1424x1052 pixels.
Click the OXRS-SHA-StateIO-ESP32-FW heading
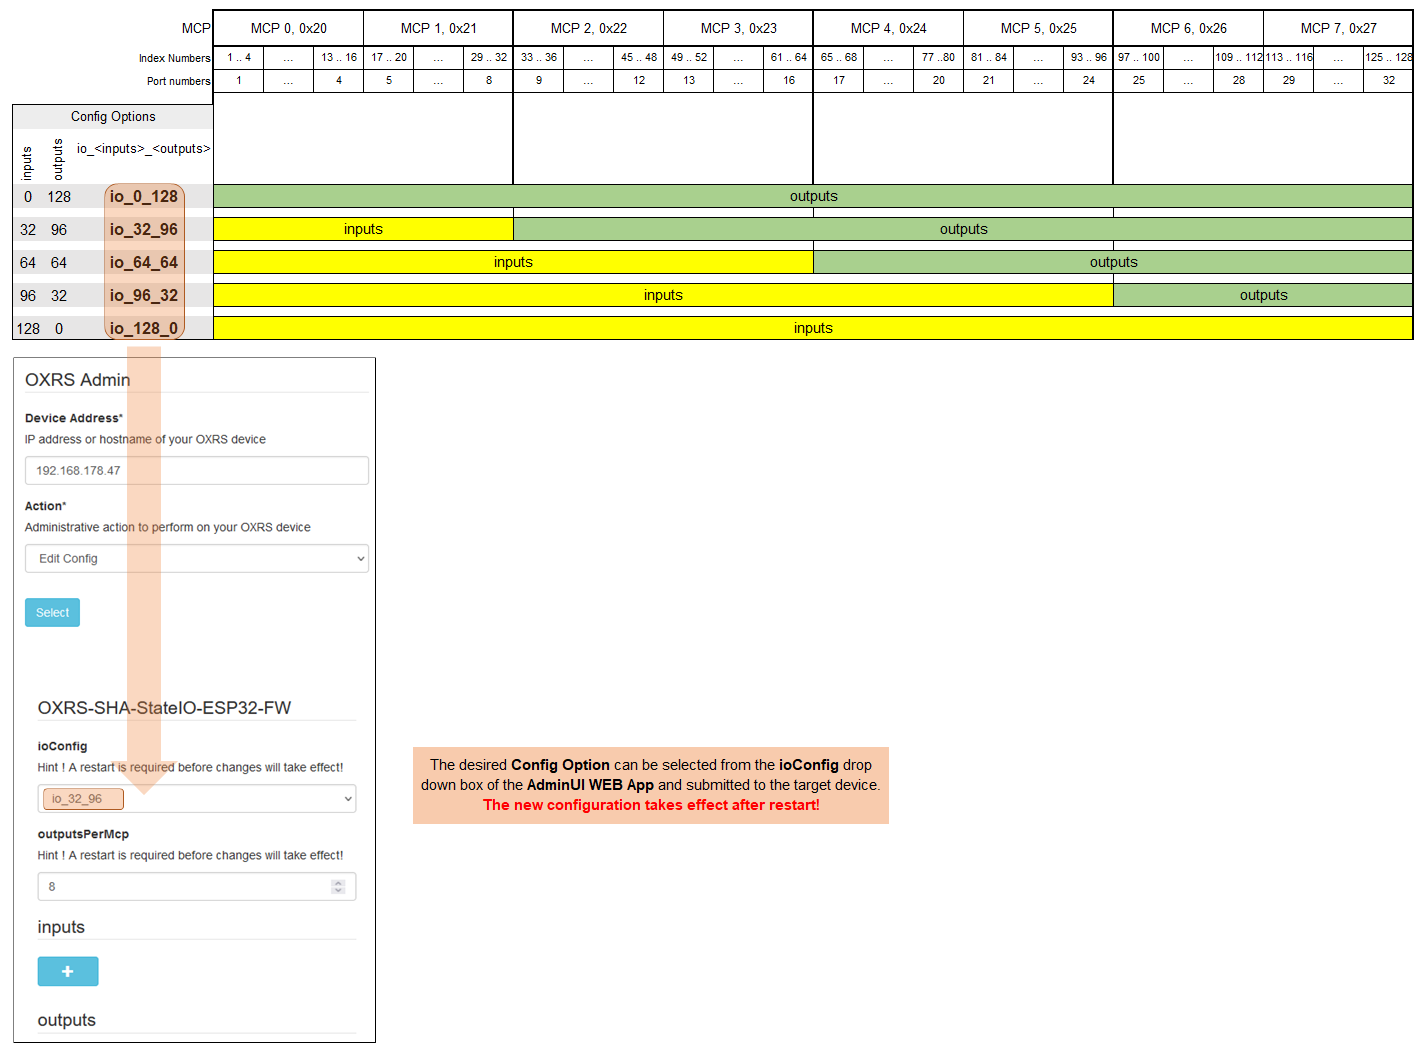[164, 708]
